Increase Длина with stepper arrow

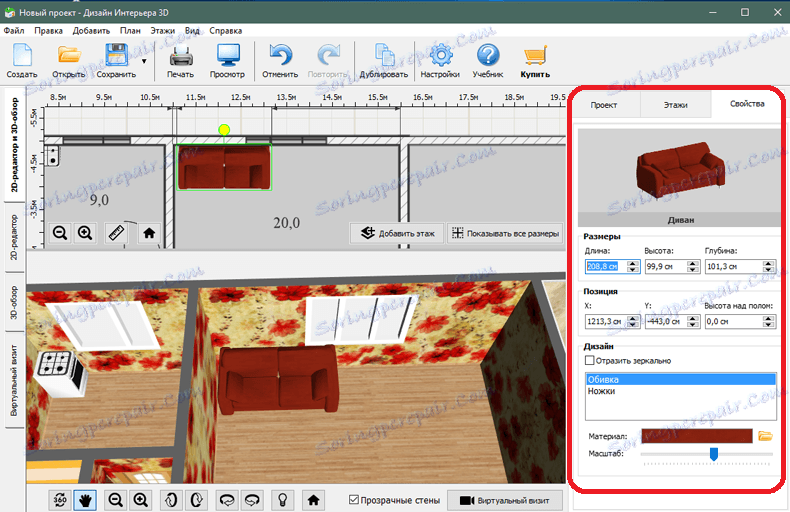click(x=633, y=263)
